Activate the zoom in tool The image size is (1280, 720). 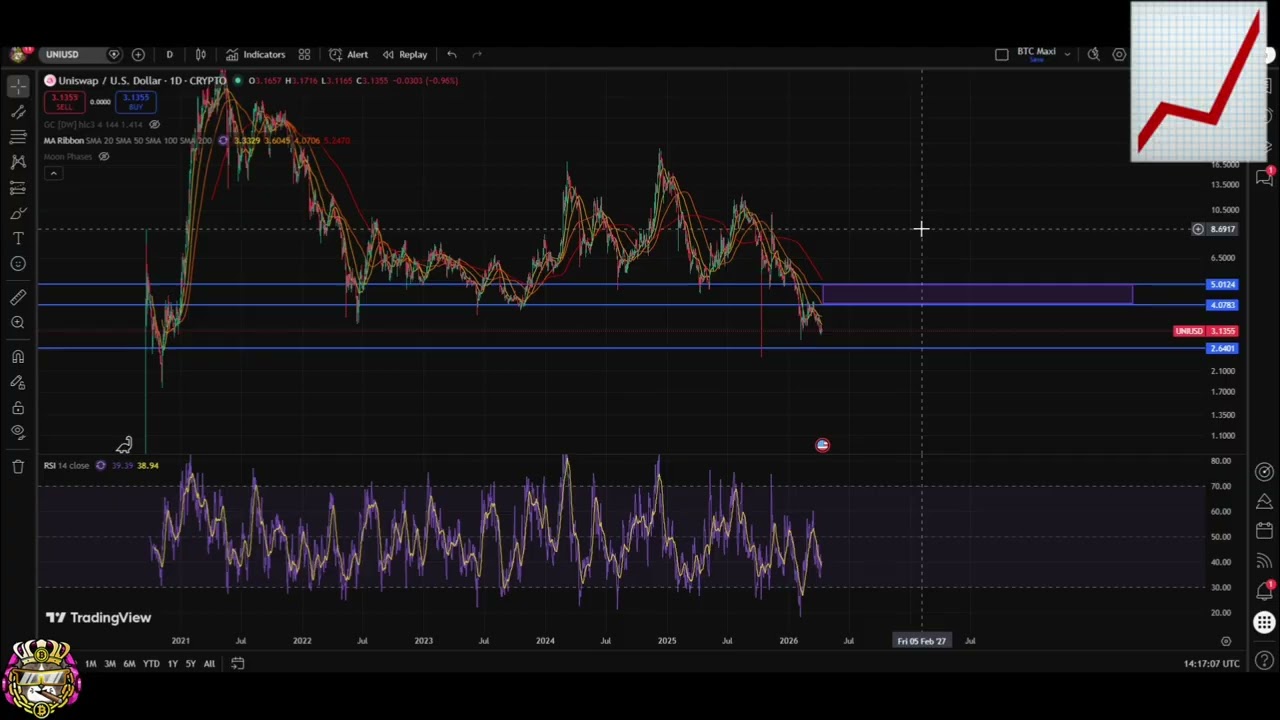[x=18, y=322]
